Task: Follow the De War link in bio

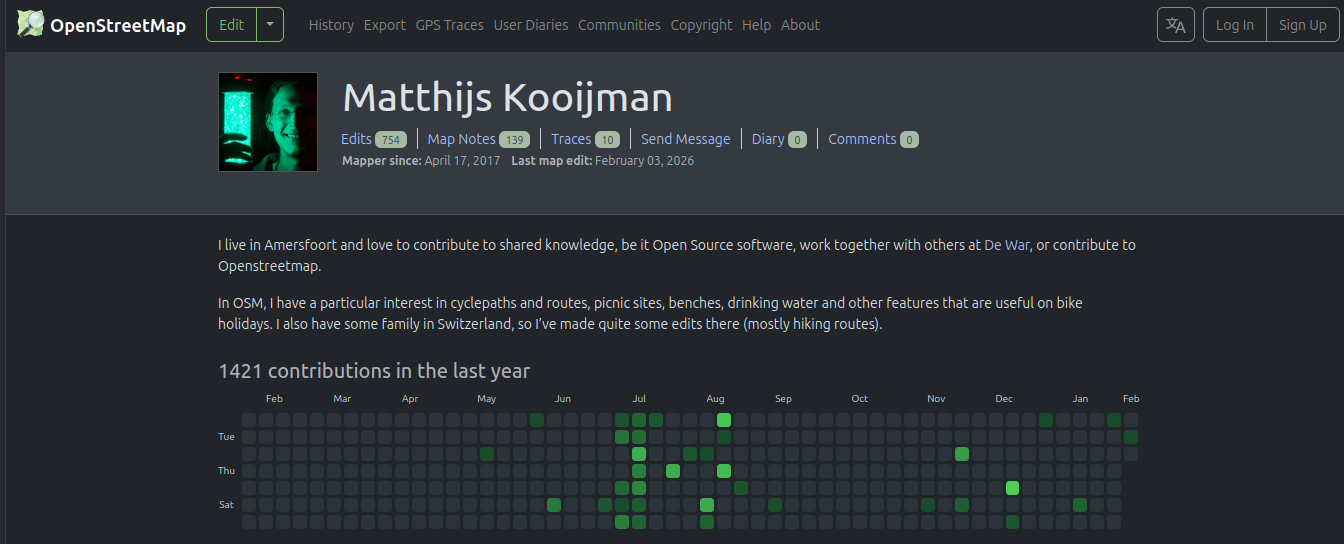Action: pos(1006,245)
